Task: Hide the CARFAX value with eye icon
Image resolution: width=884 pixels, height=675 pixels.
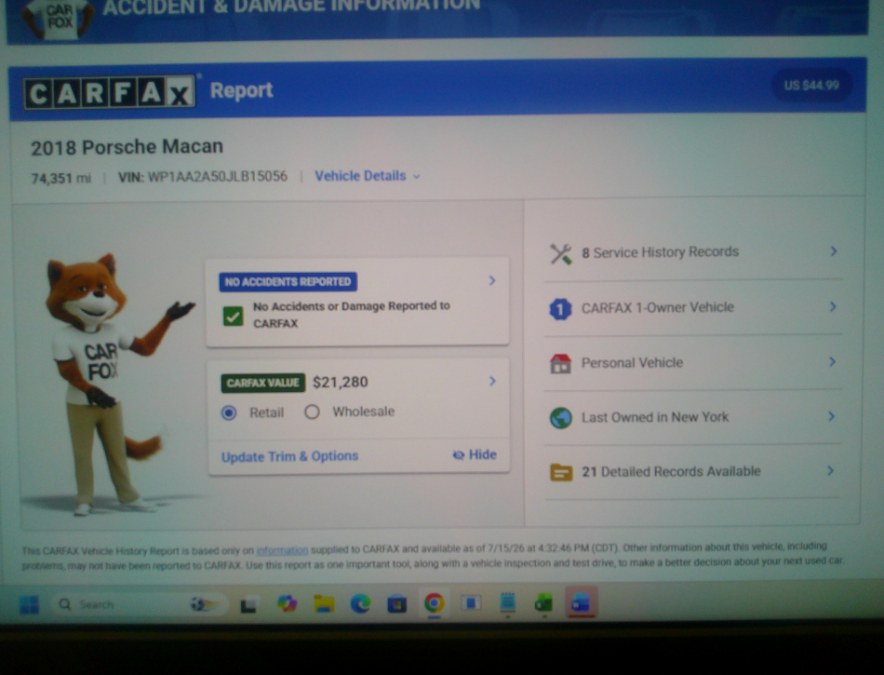Action: click(475, 455)
